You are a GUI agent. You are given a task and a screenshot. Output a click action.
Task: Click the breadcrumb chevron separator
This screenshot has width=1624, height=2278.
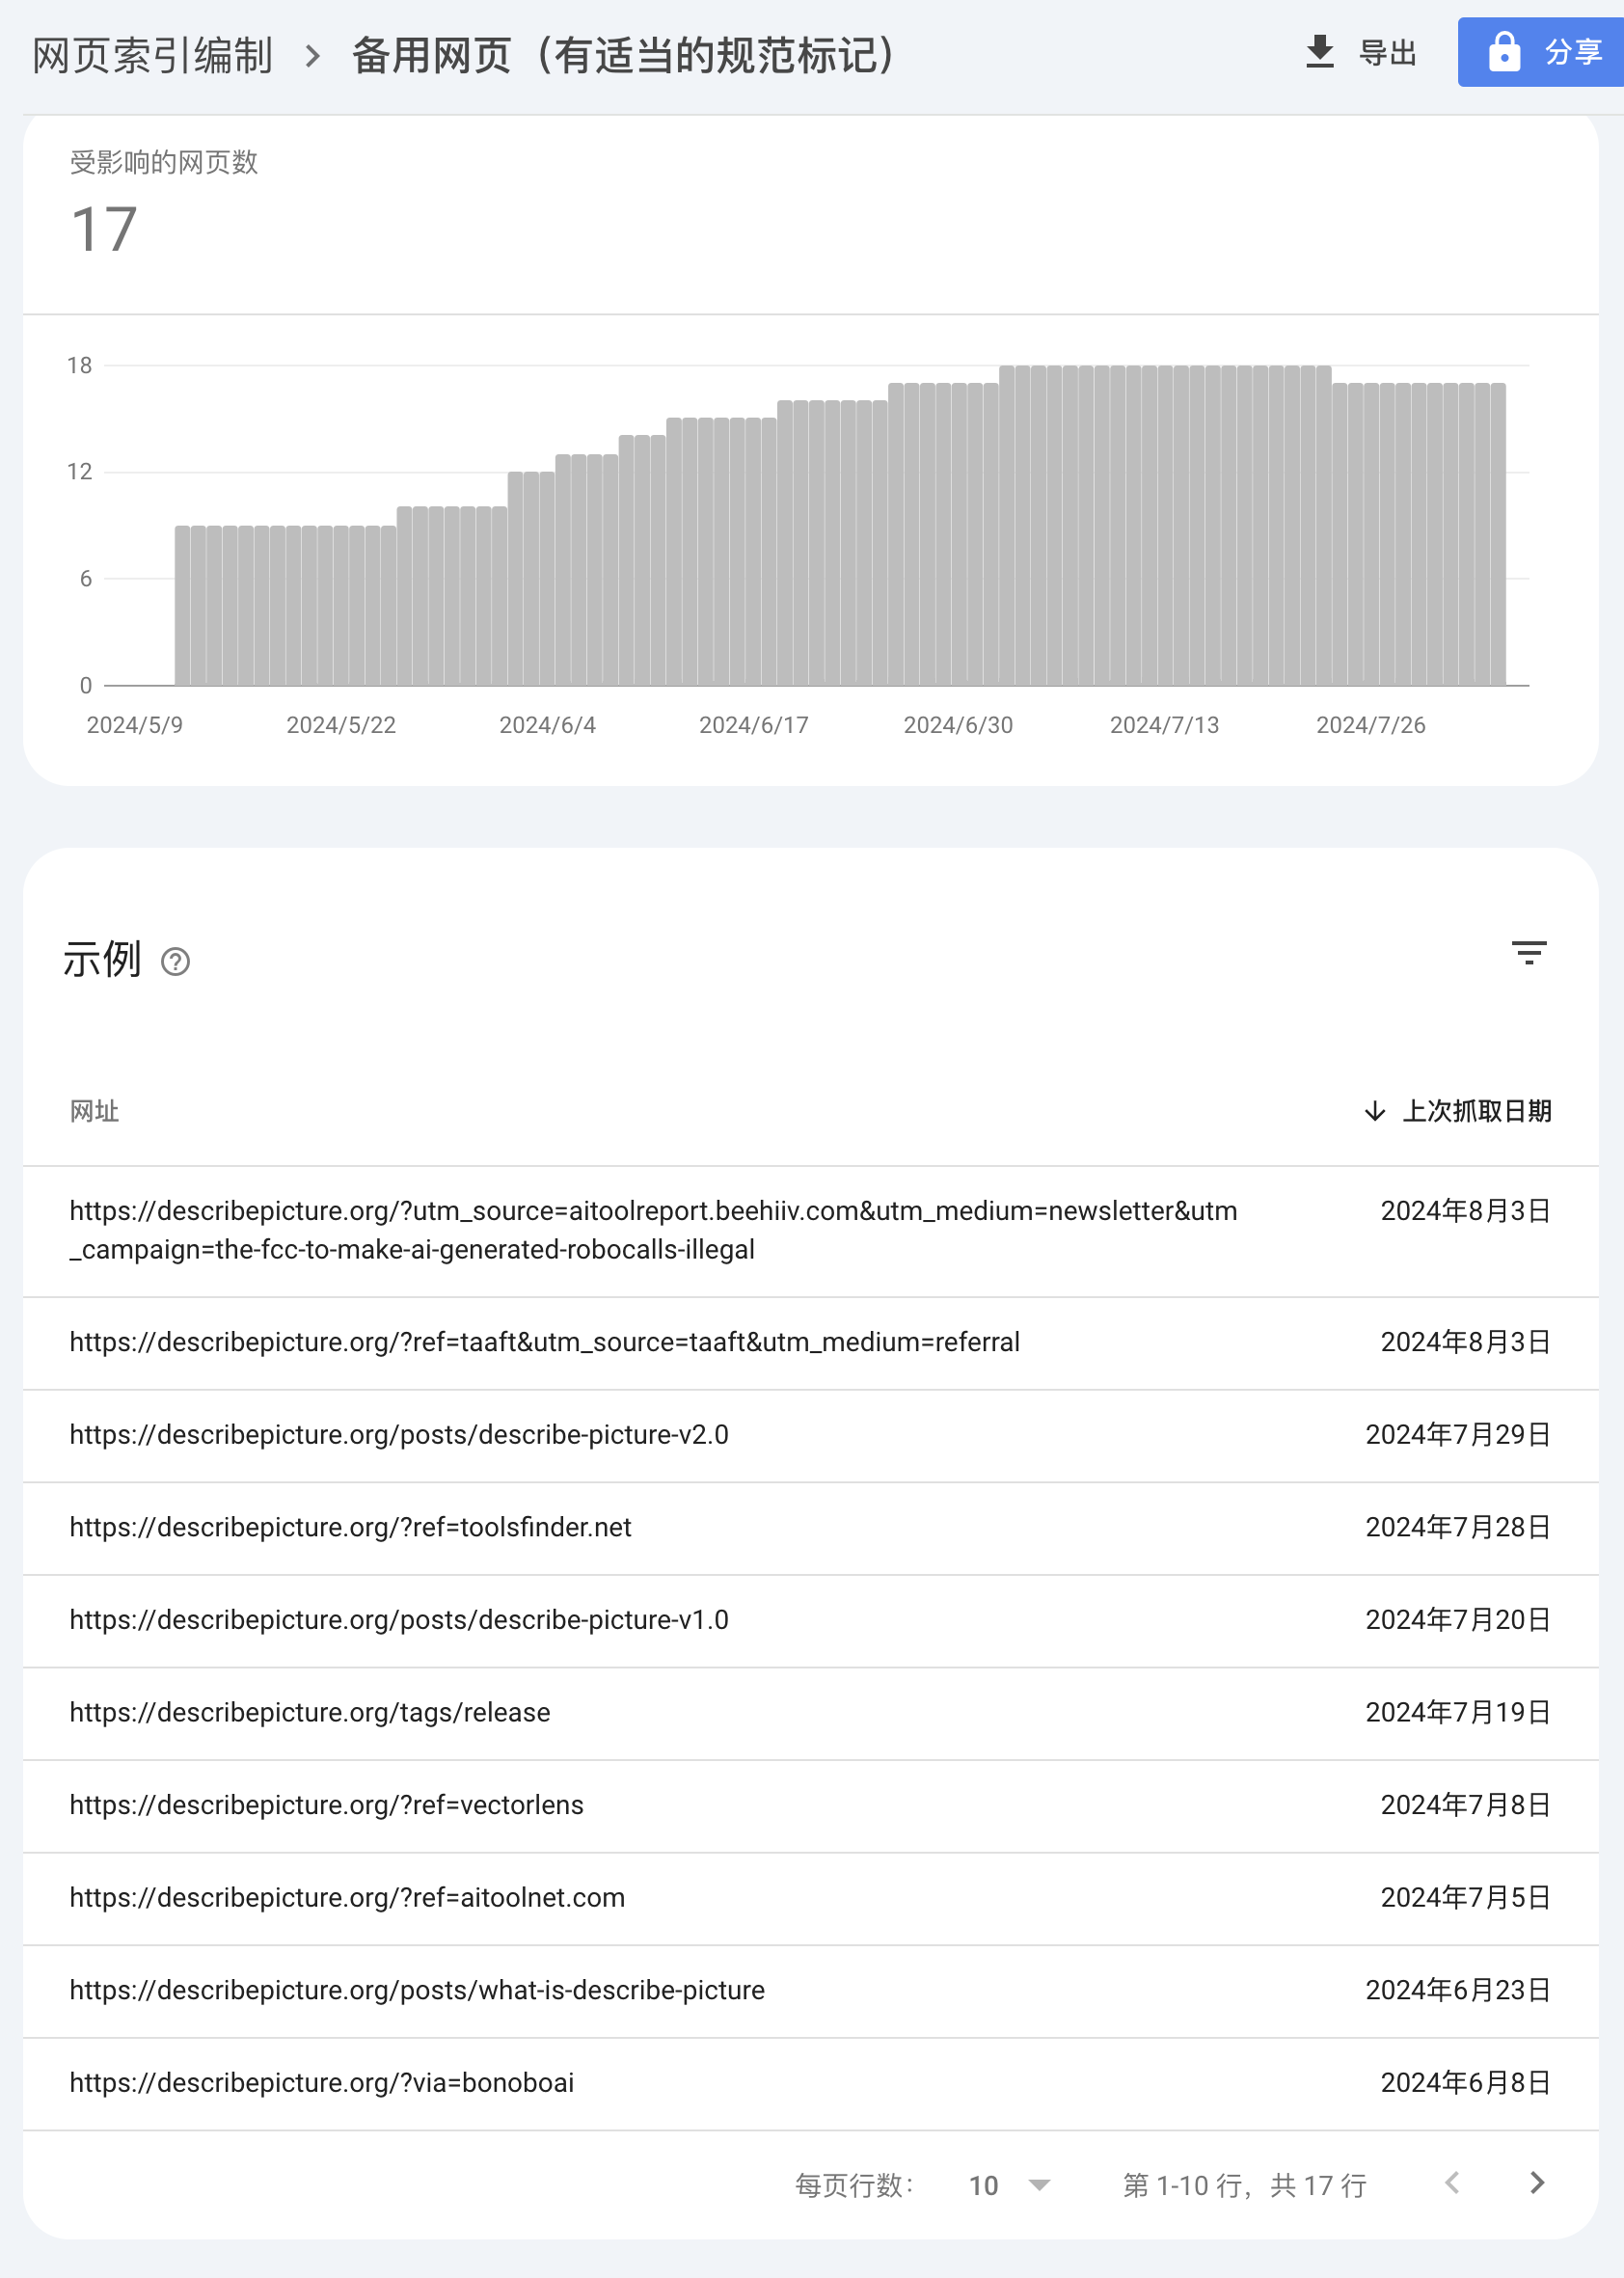click(x=312, y=55)
